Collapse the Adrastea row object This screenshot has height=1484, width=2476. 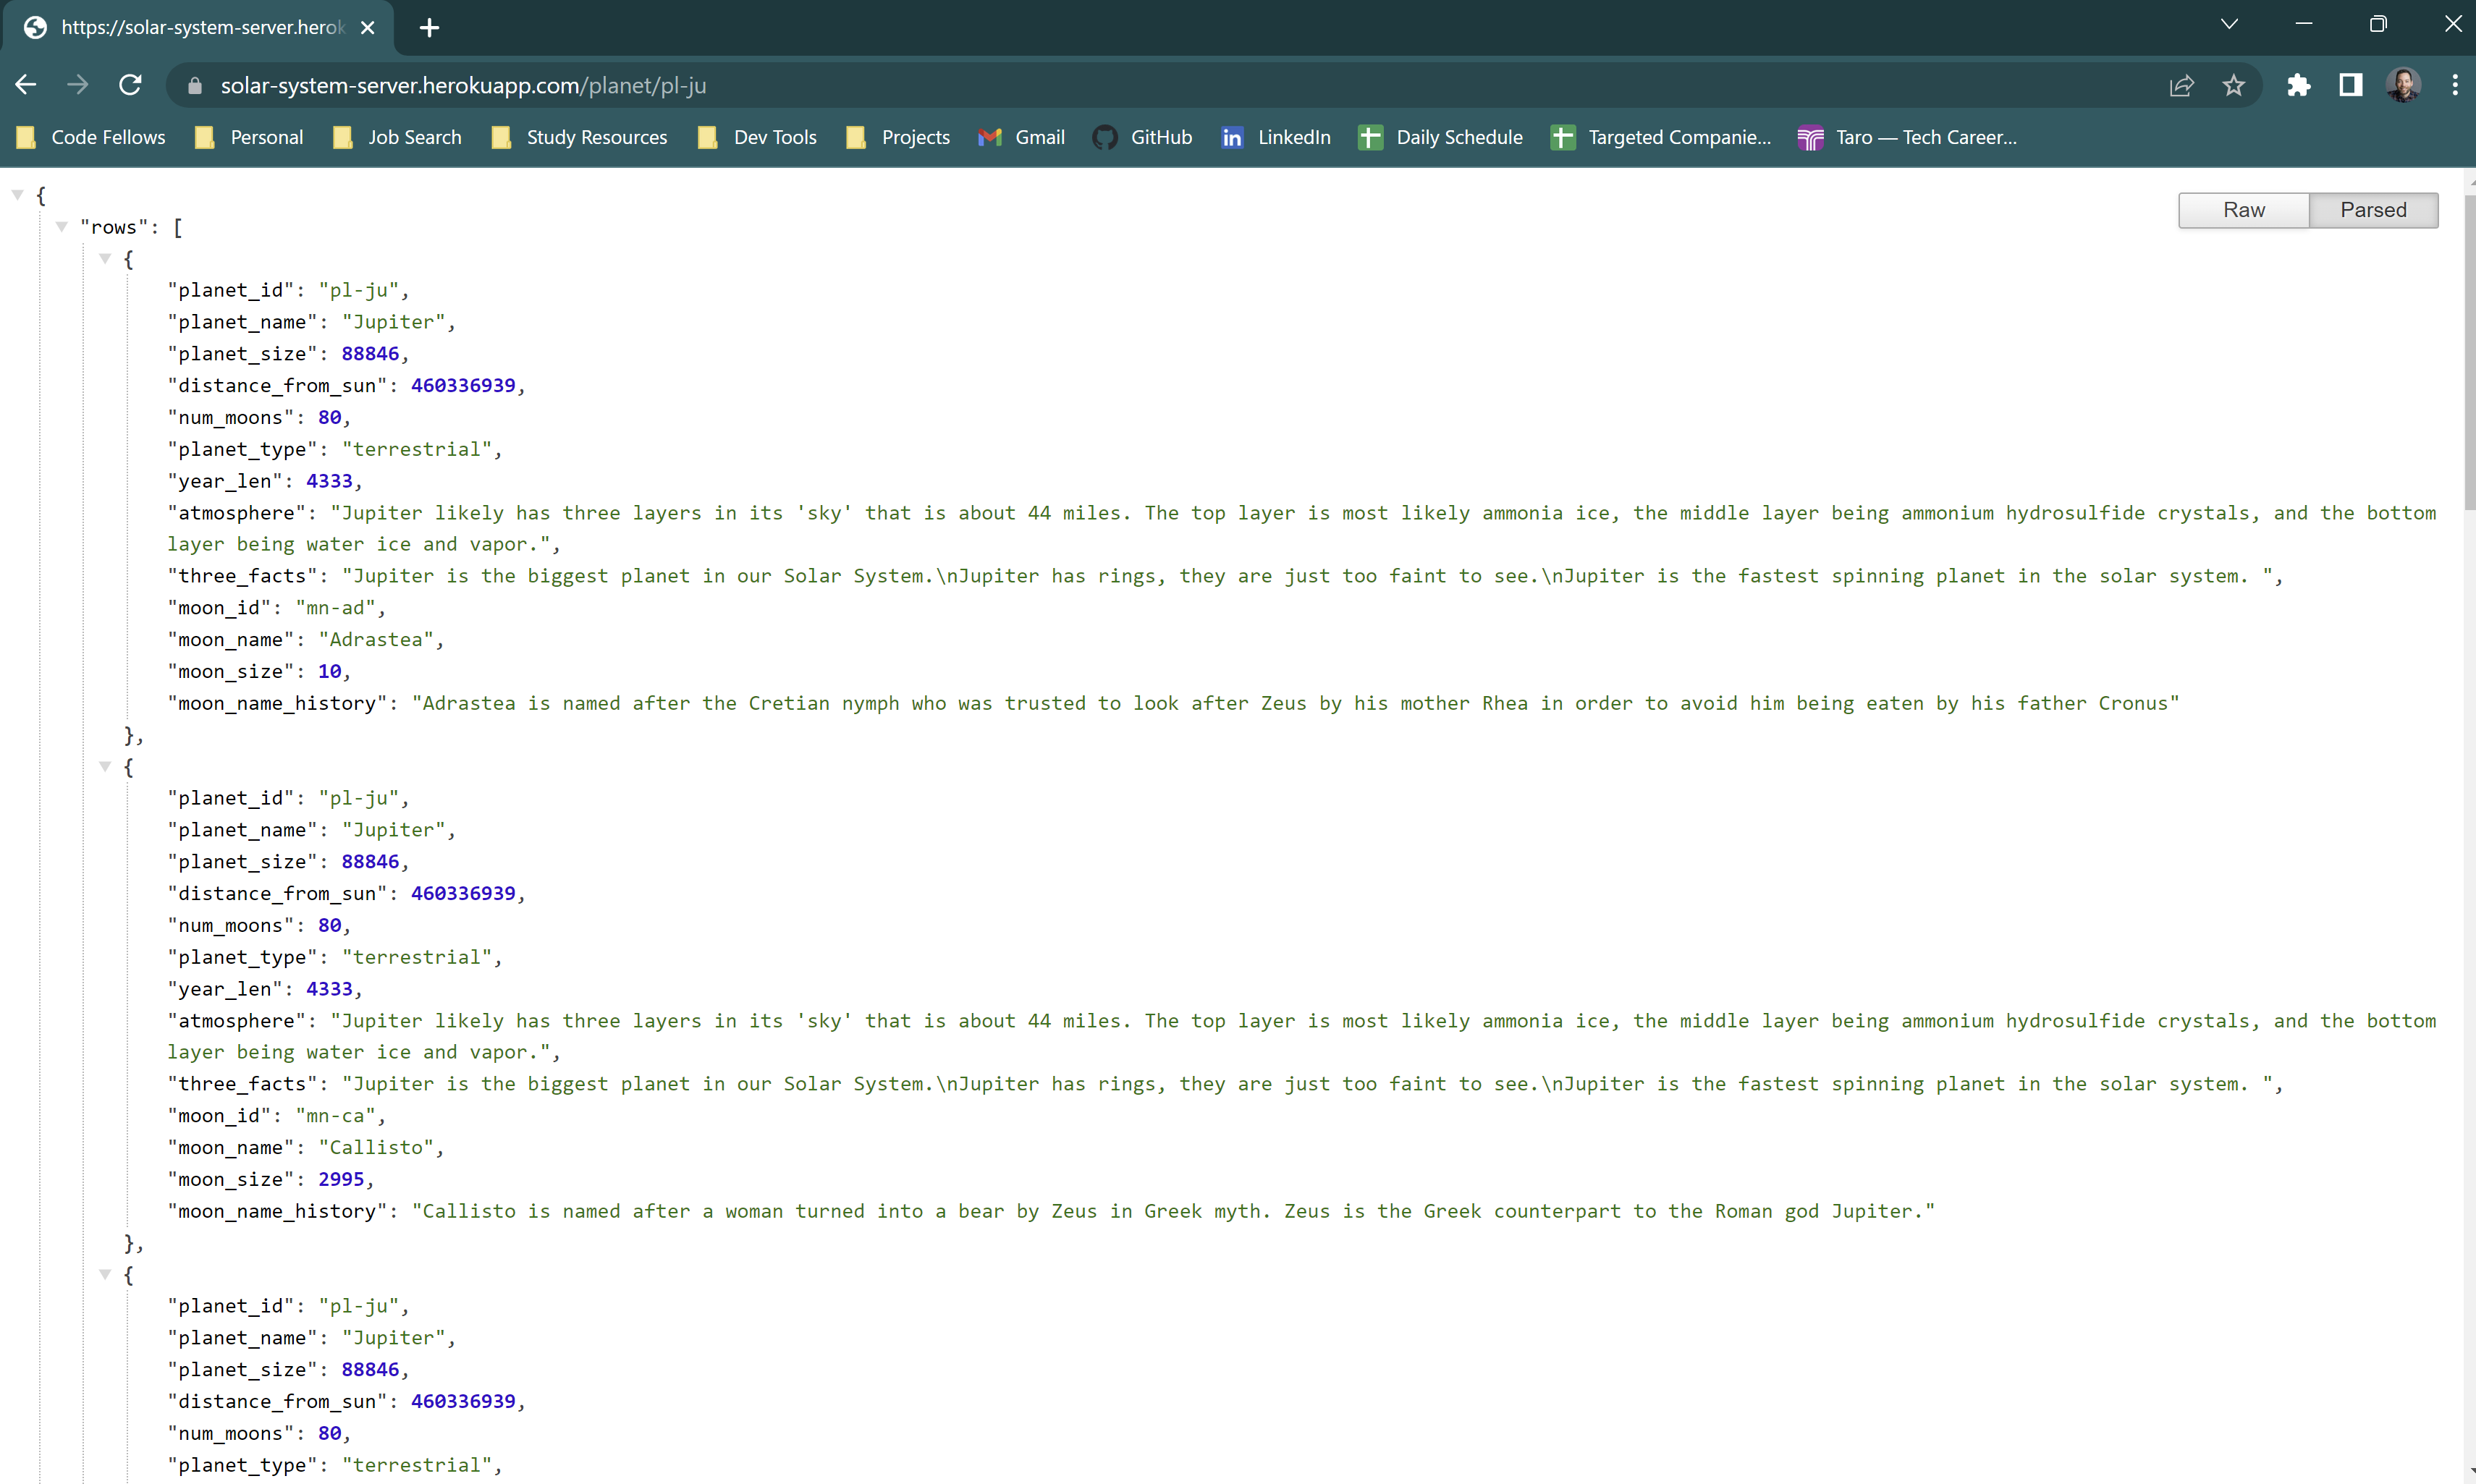pyautogui.click(x=105, y=259)
